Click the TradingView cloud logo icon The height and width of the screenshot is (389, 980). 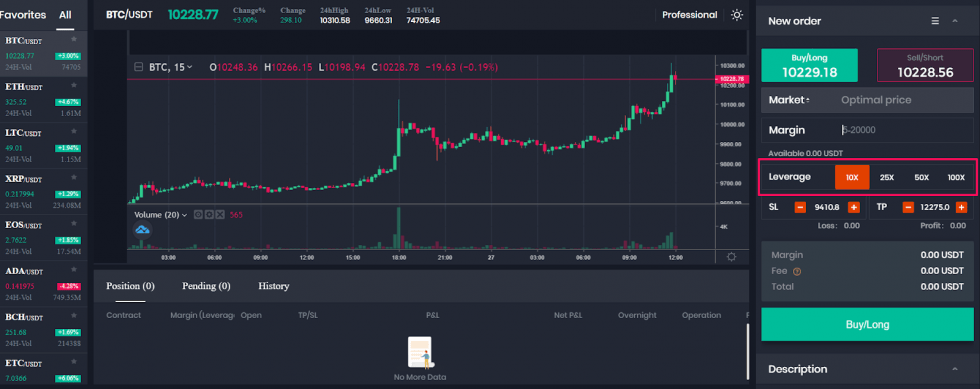(143, 231)
